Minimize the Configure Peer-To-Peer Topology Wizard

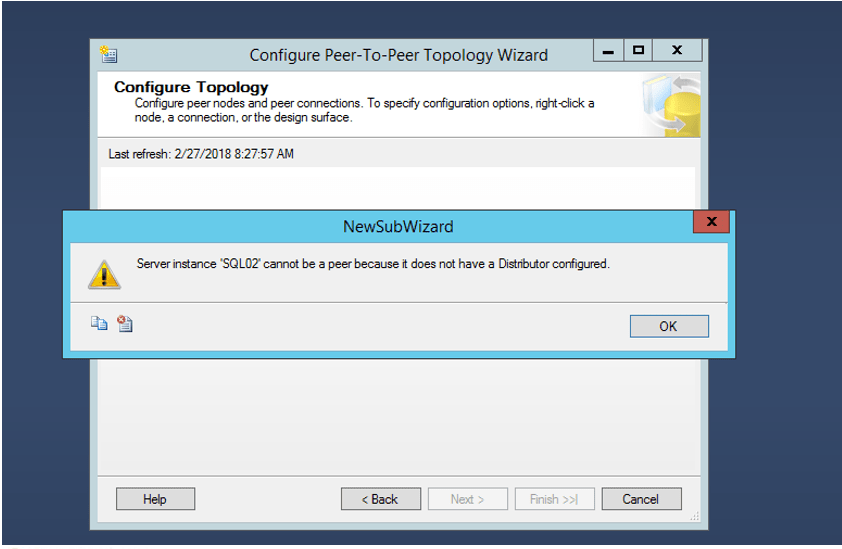click(x=608, y=50)
